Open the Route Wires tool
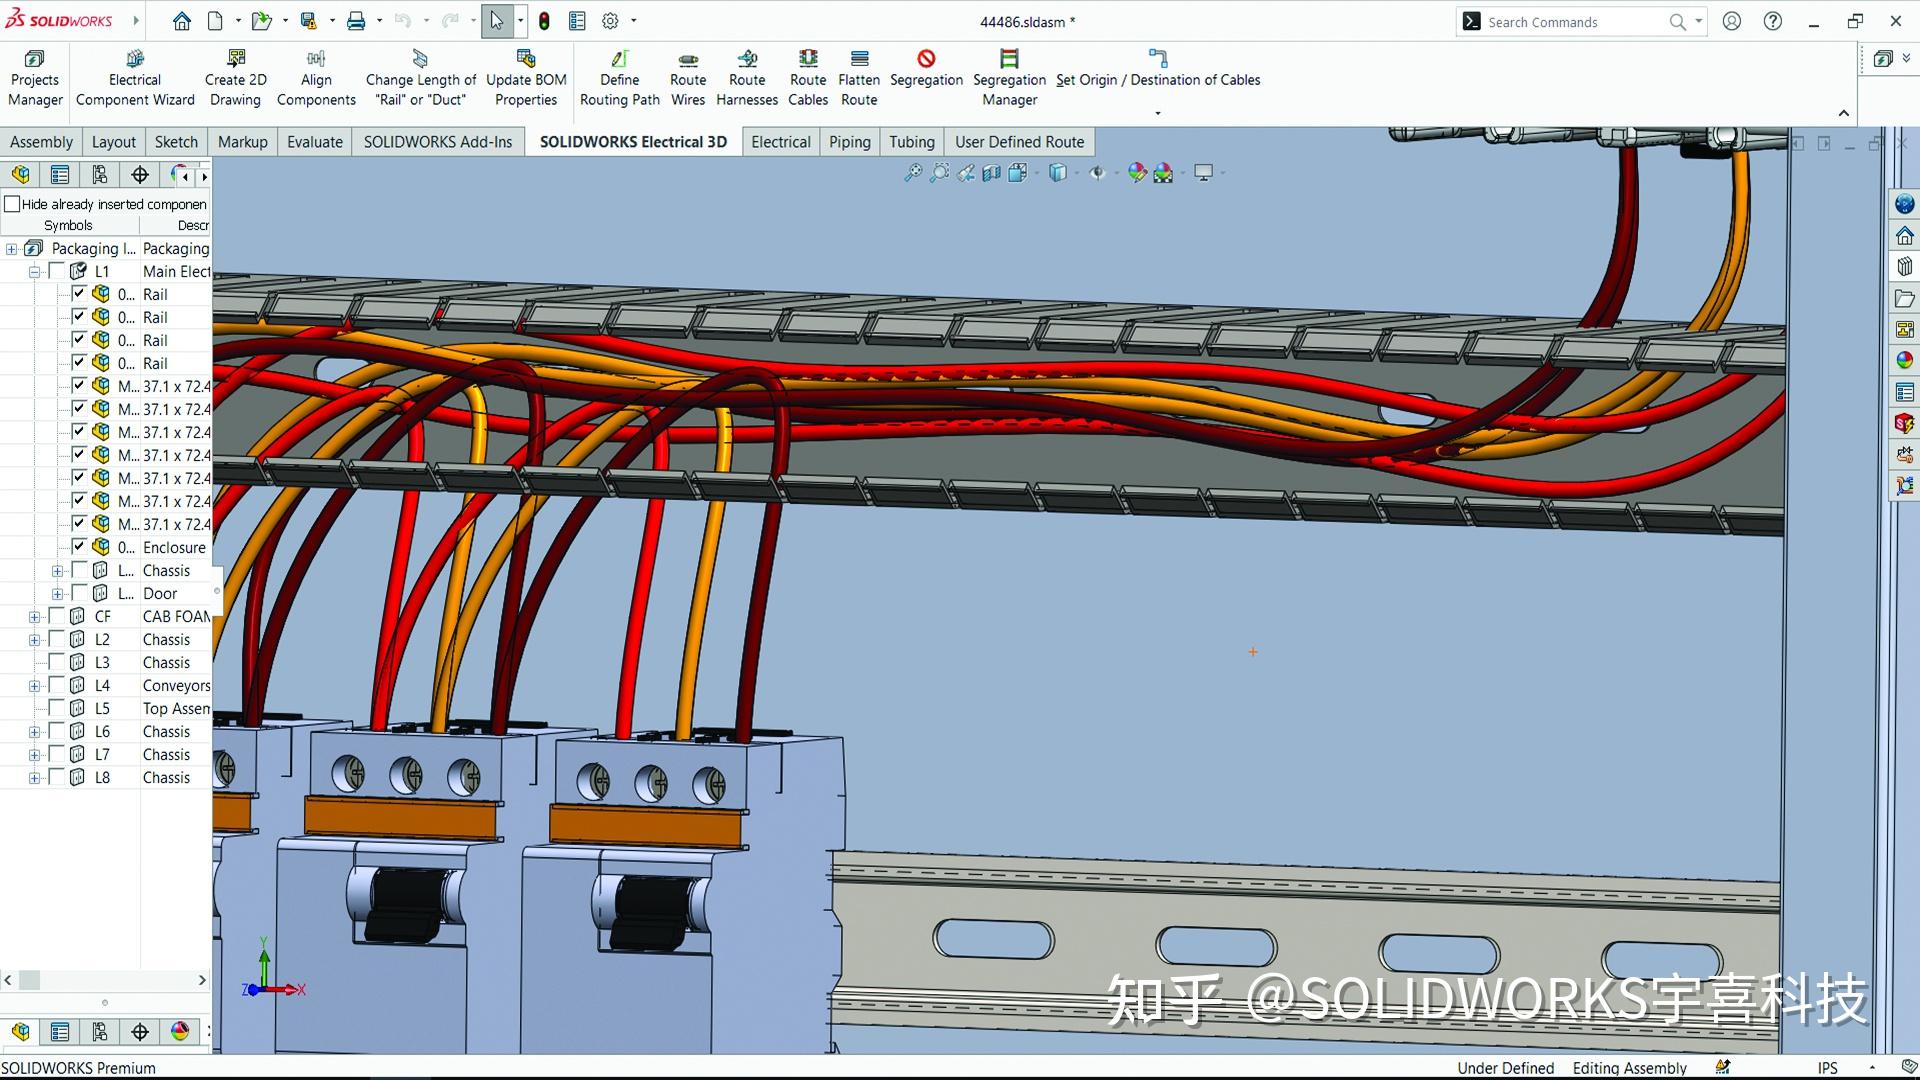1920x1080 pixels. [688, 75]
